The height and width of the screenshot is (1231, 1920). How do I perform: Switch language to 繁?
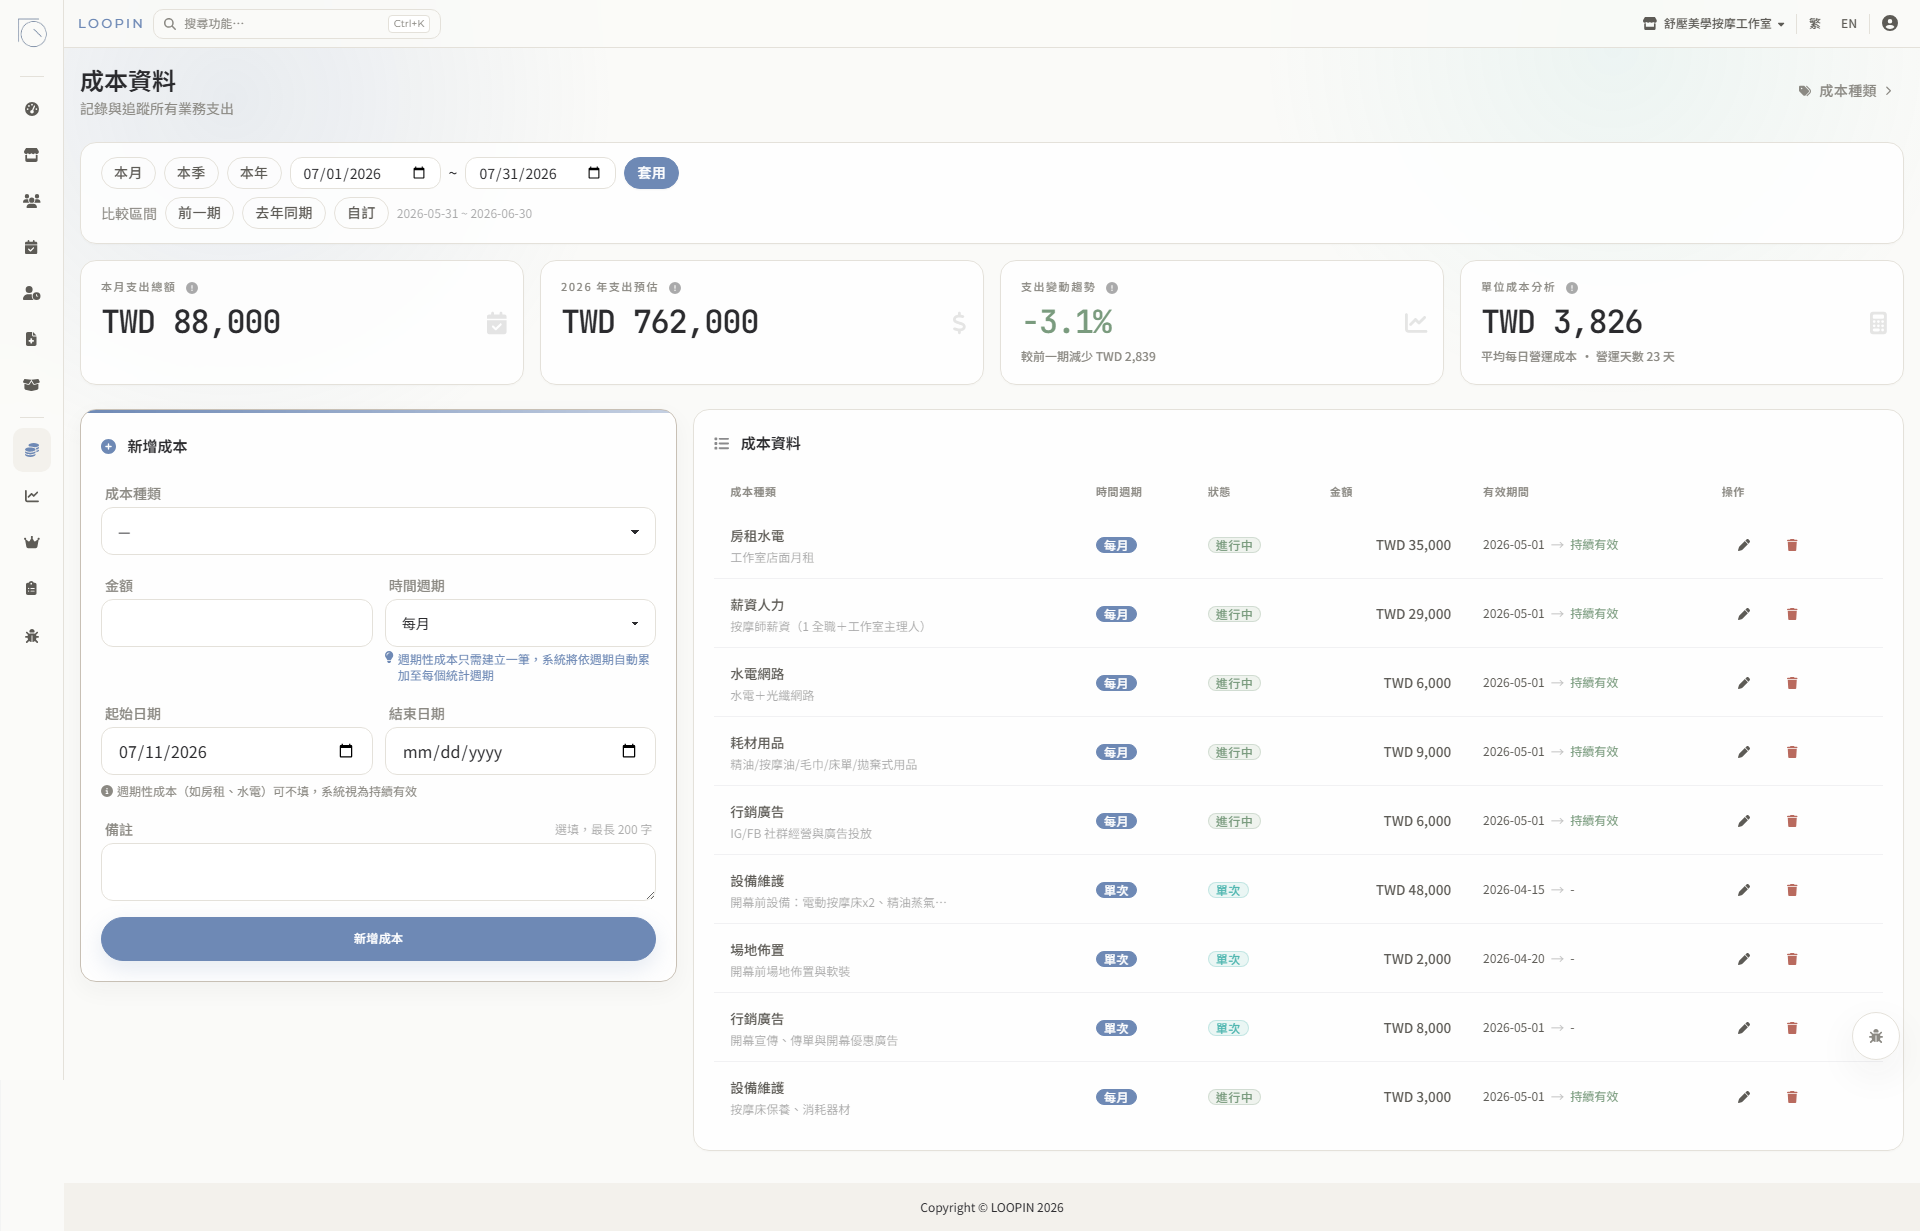point(1814,23)
